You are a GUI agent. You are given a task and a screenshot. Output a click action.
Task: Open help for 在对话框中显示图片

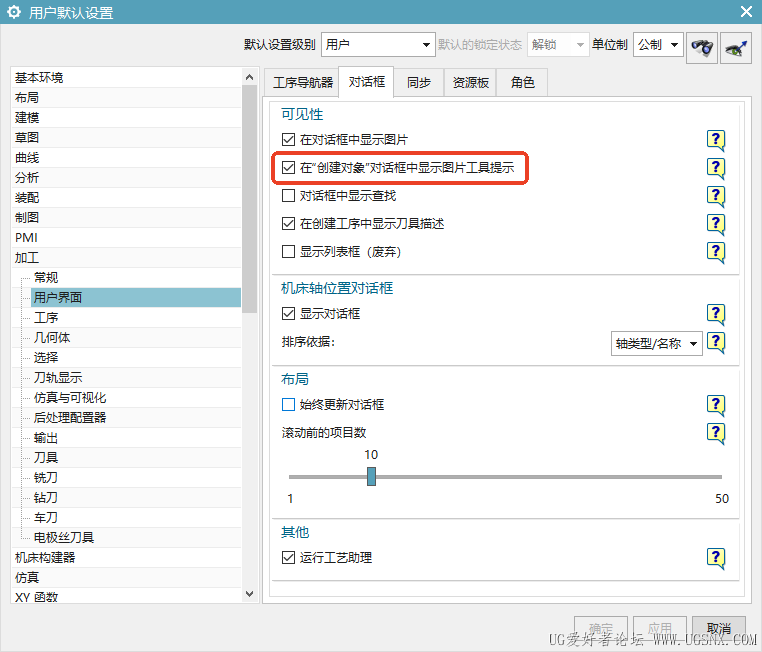click(x=715, y=140)
